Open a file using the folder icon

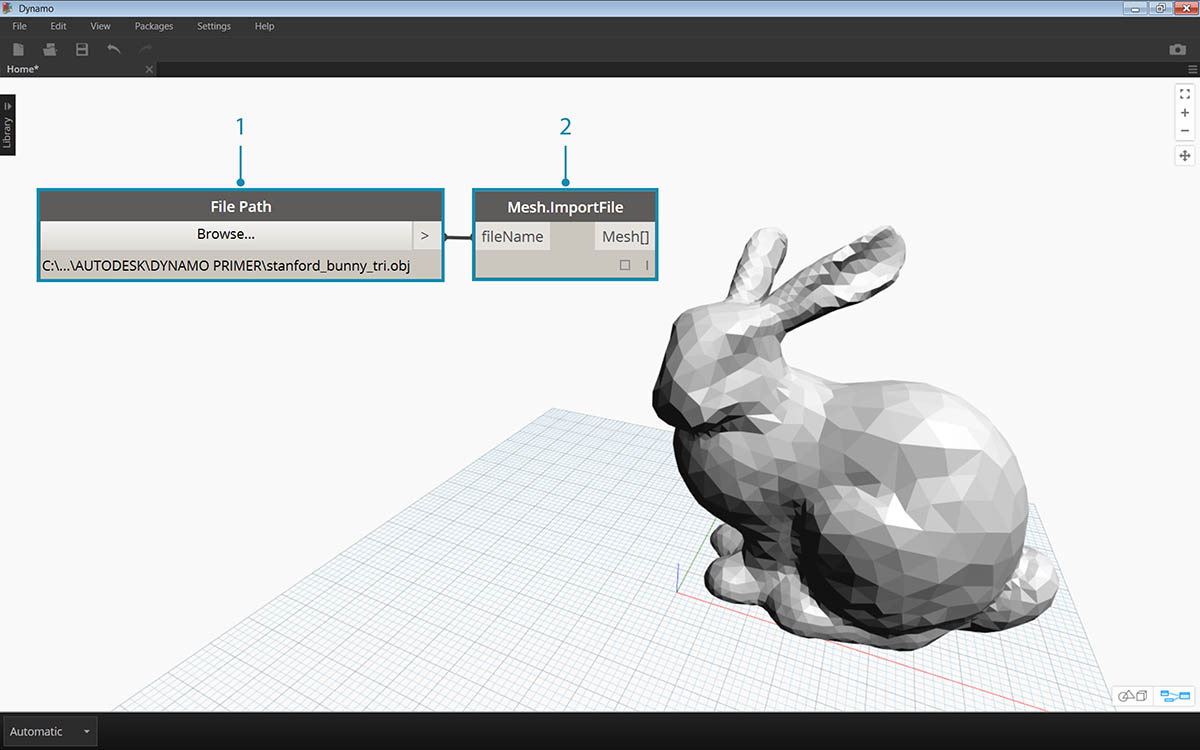coord(50,49)
